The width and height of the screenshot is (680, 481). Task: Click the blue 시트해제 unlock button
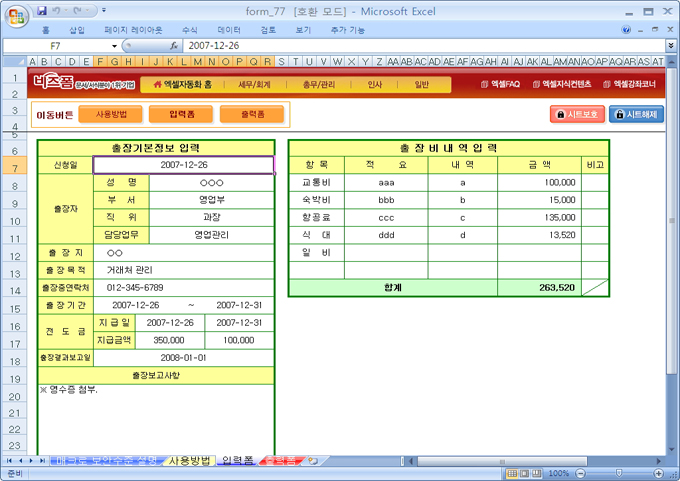point(635,114)
